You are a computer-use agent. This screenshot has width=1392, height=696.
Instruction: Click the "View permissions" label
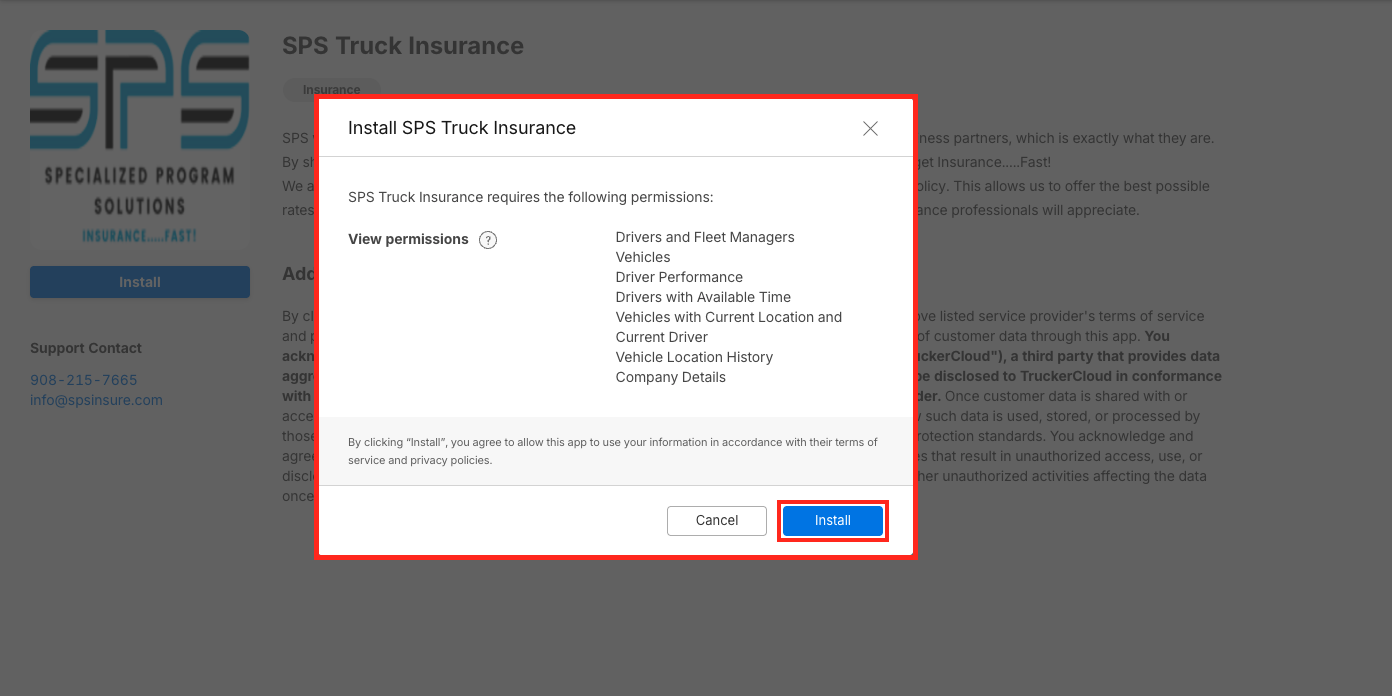click(408, 239)
